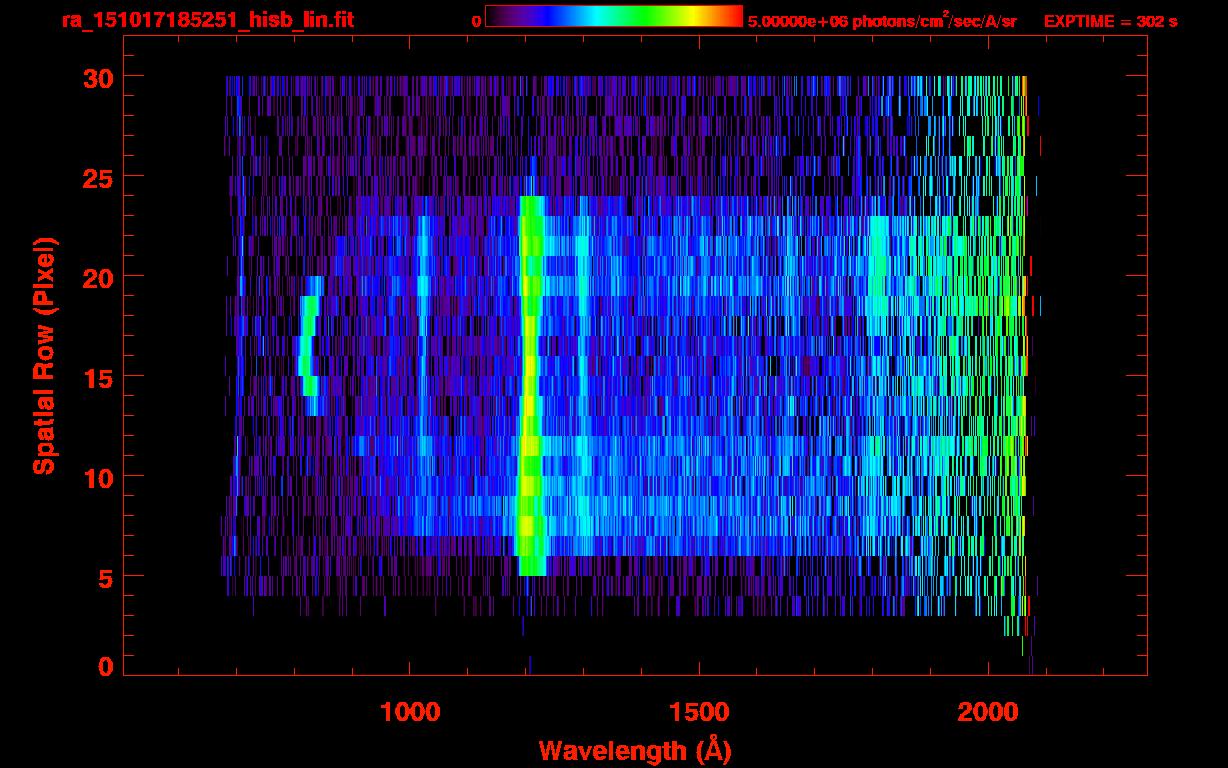Image resolution: width=1228 pixels, height=768 pixels.
Task: Click the EXPTIME = 302 s text
Action: [1110, 21]
